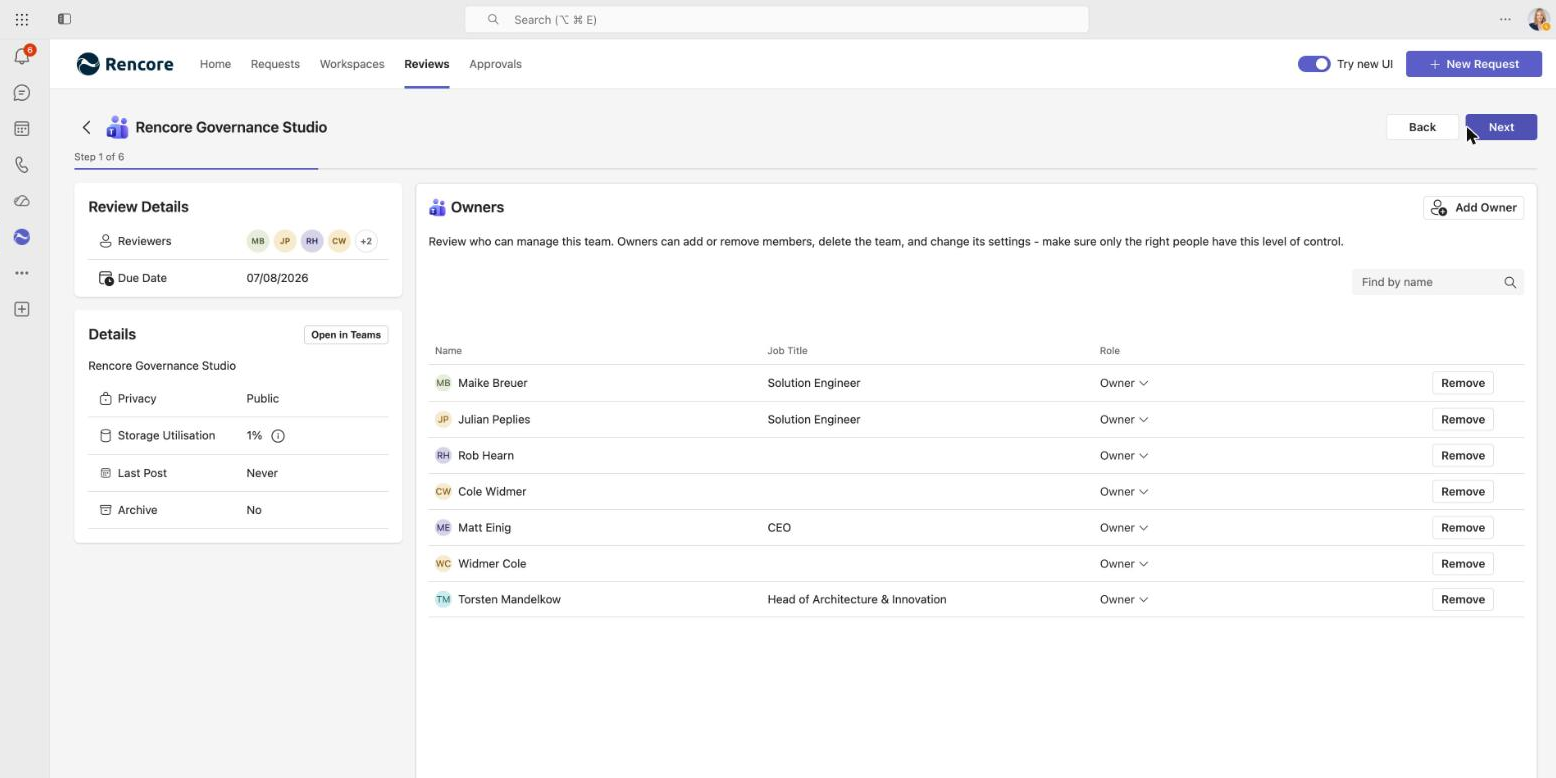This screenshot has width=1556, height=778.
Task: Go to the Home tab
Action: (x=215, y=64)
